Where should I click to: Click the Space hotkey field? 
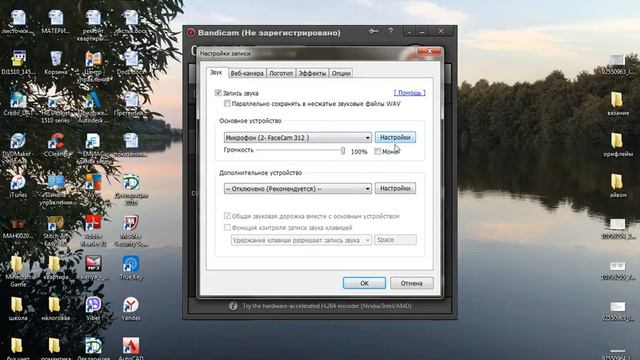(395, 240)
